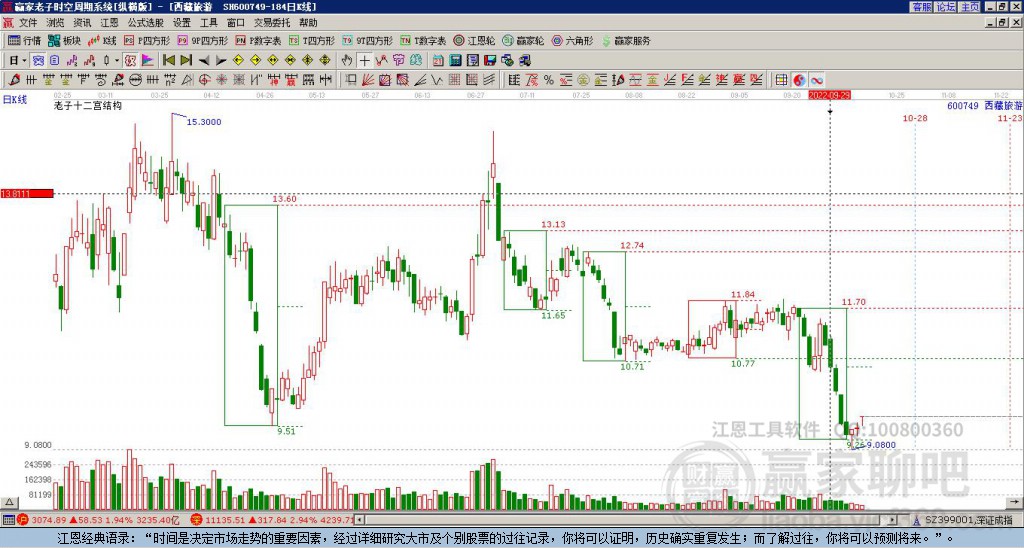Open the 赢家轮 wheel tool
The image size is (1024, 548).
[x=523, y=40]
